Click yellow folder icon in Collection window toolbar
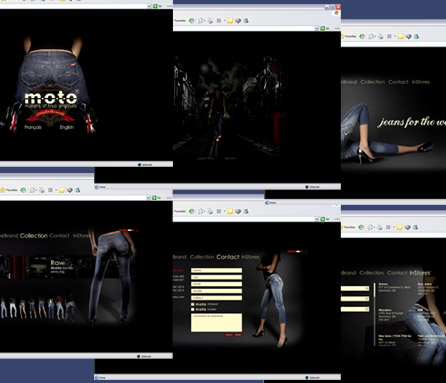 62,190
